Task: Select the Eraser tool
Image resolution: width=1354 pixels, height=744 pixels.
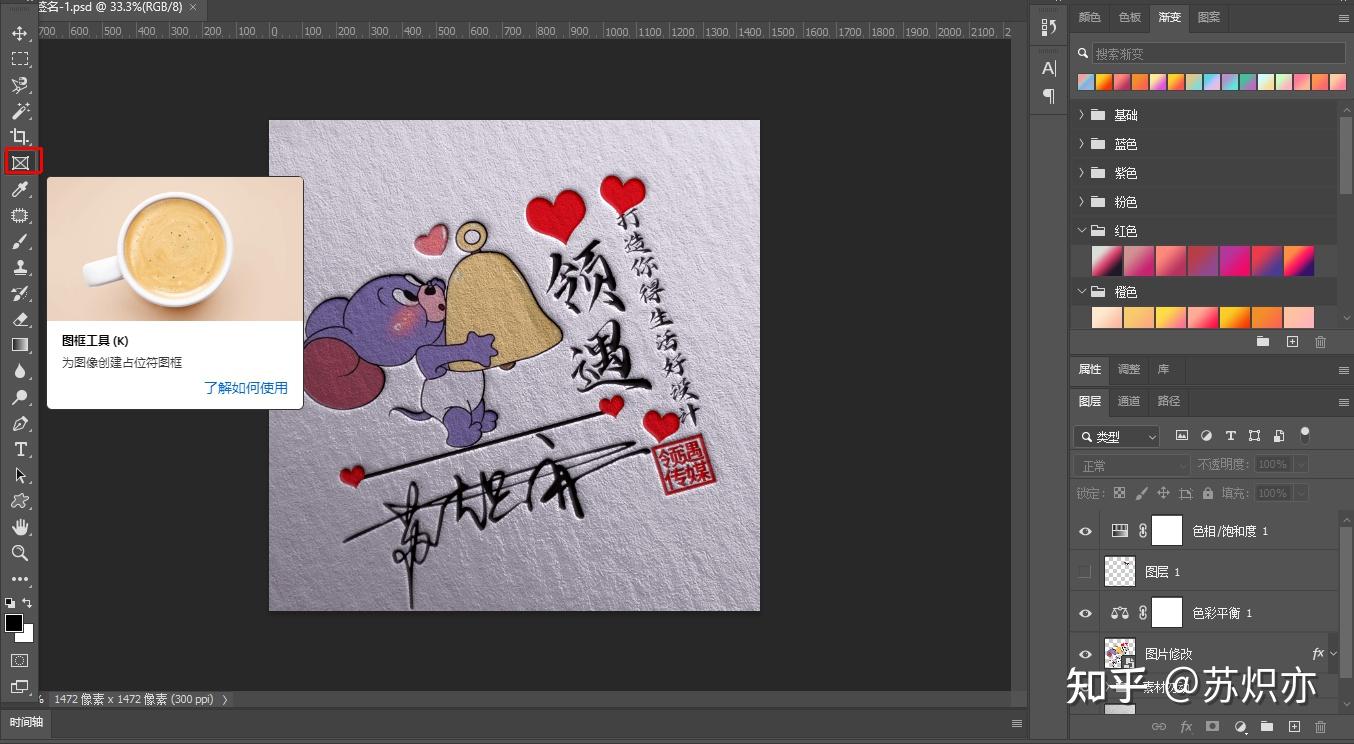Action: point(20,319)
